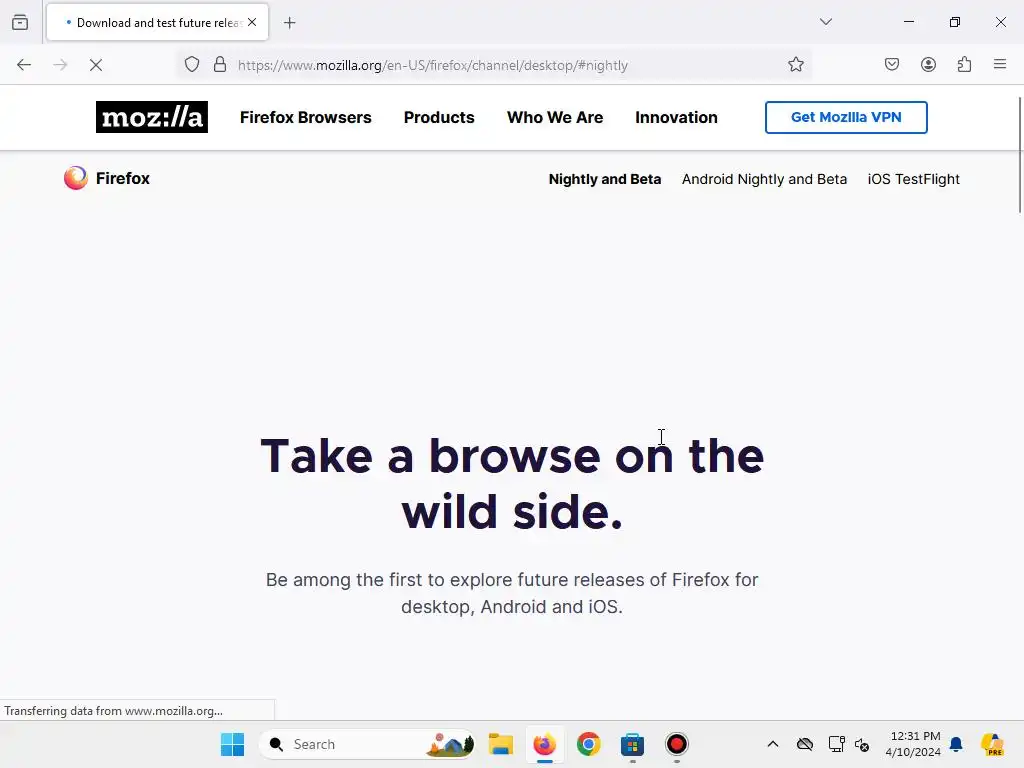The image size is (1024, 768).
Task: Click the "Be among the first to explore" paragraph
Action: click(x=512, y=593)
